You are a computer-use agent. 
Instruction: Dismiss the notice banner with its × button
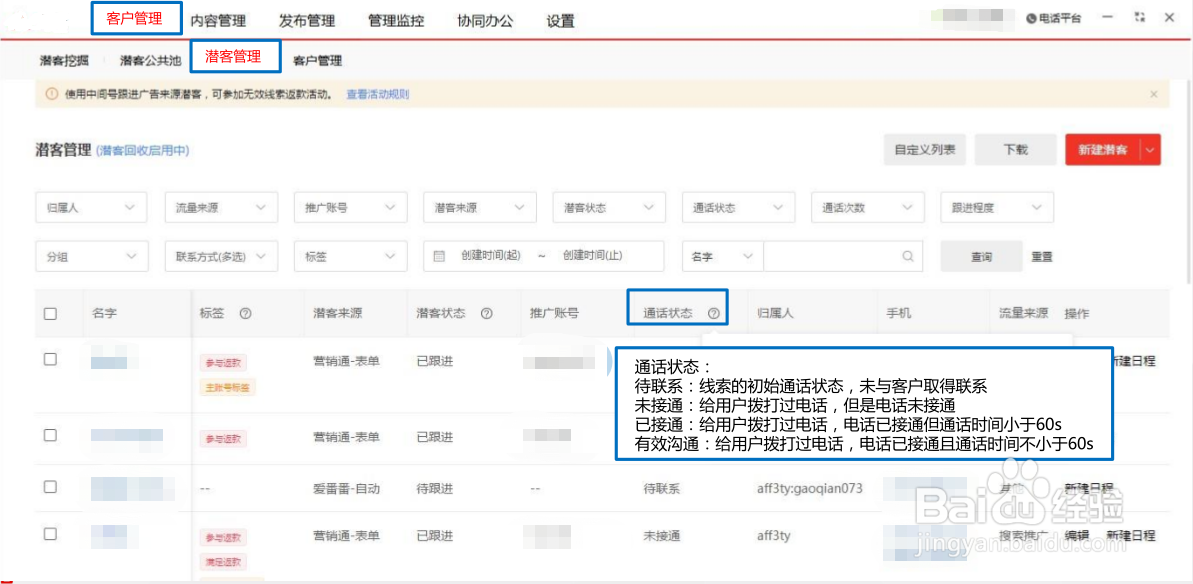pyautogui.click(x=1153, y=93)
